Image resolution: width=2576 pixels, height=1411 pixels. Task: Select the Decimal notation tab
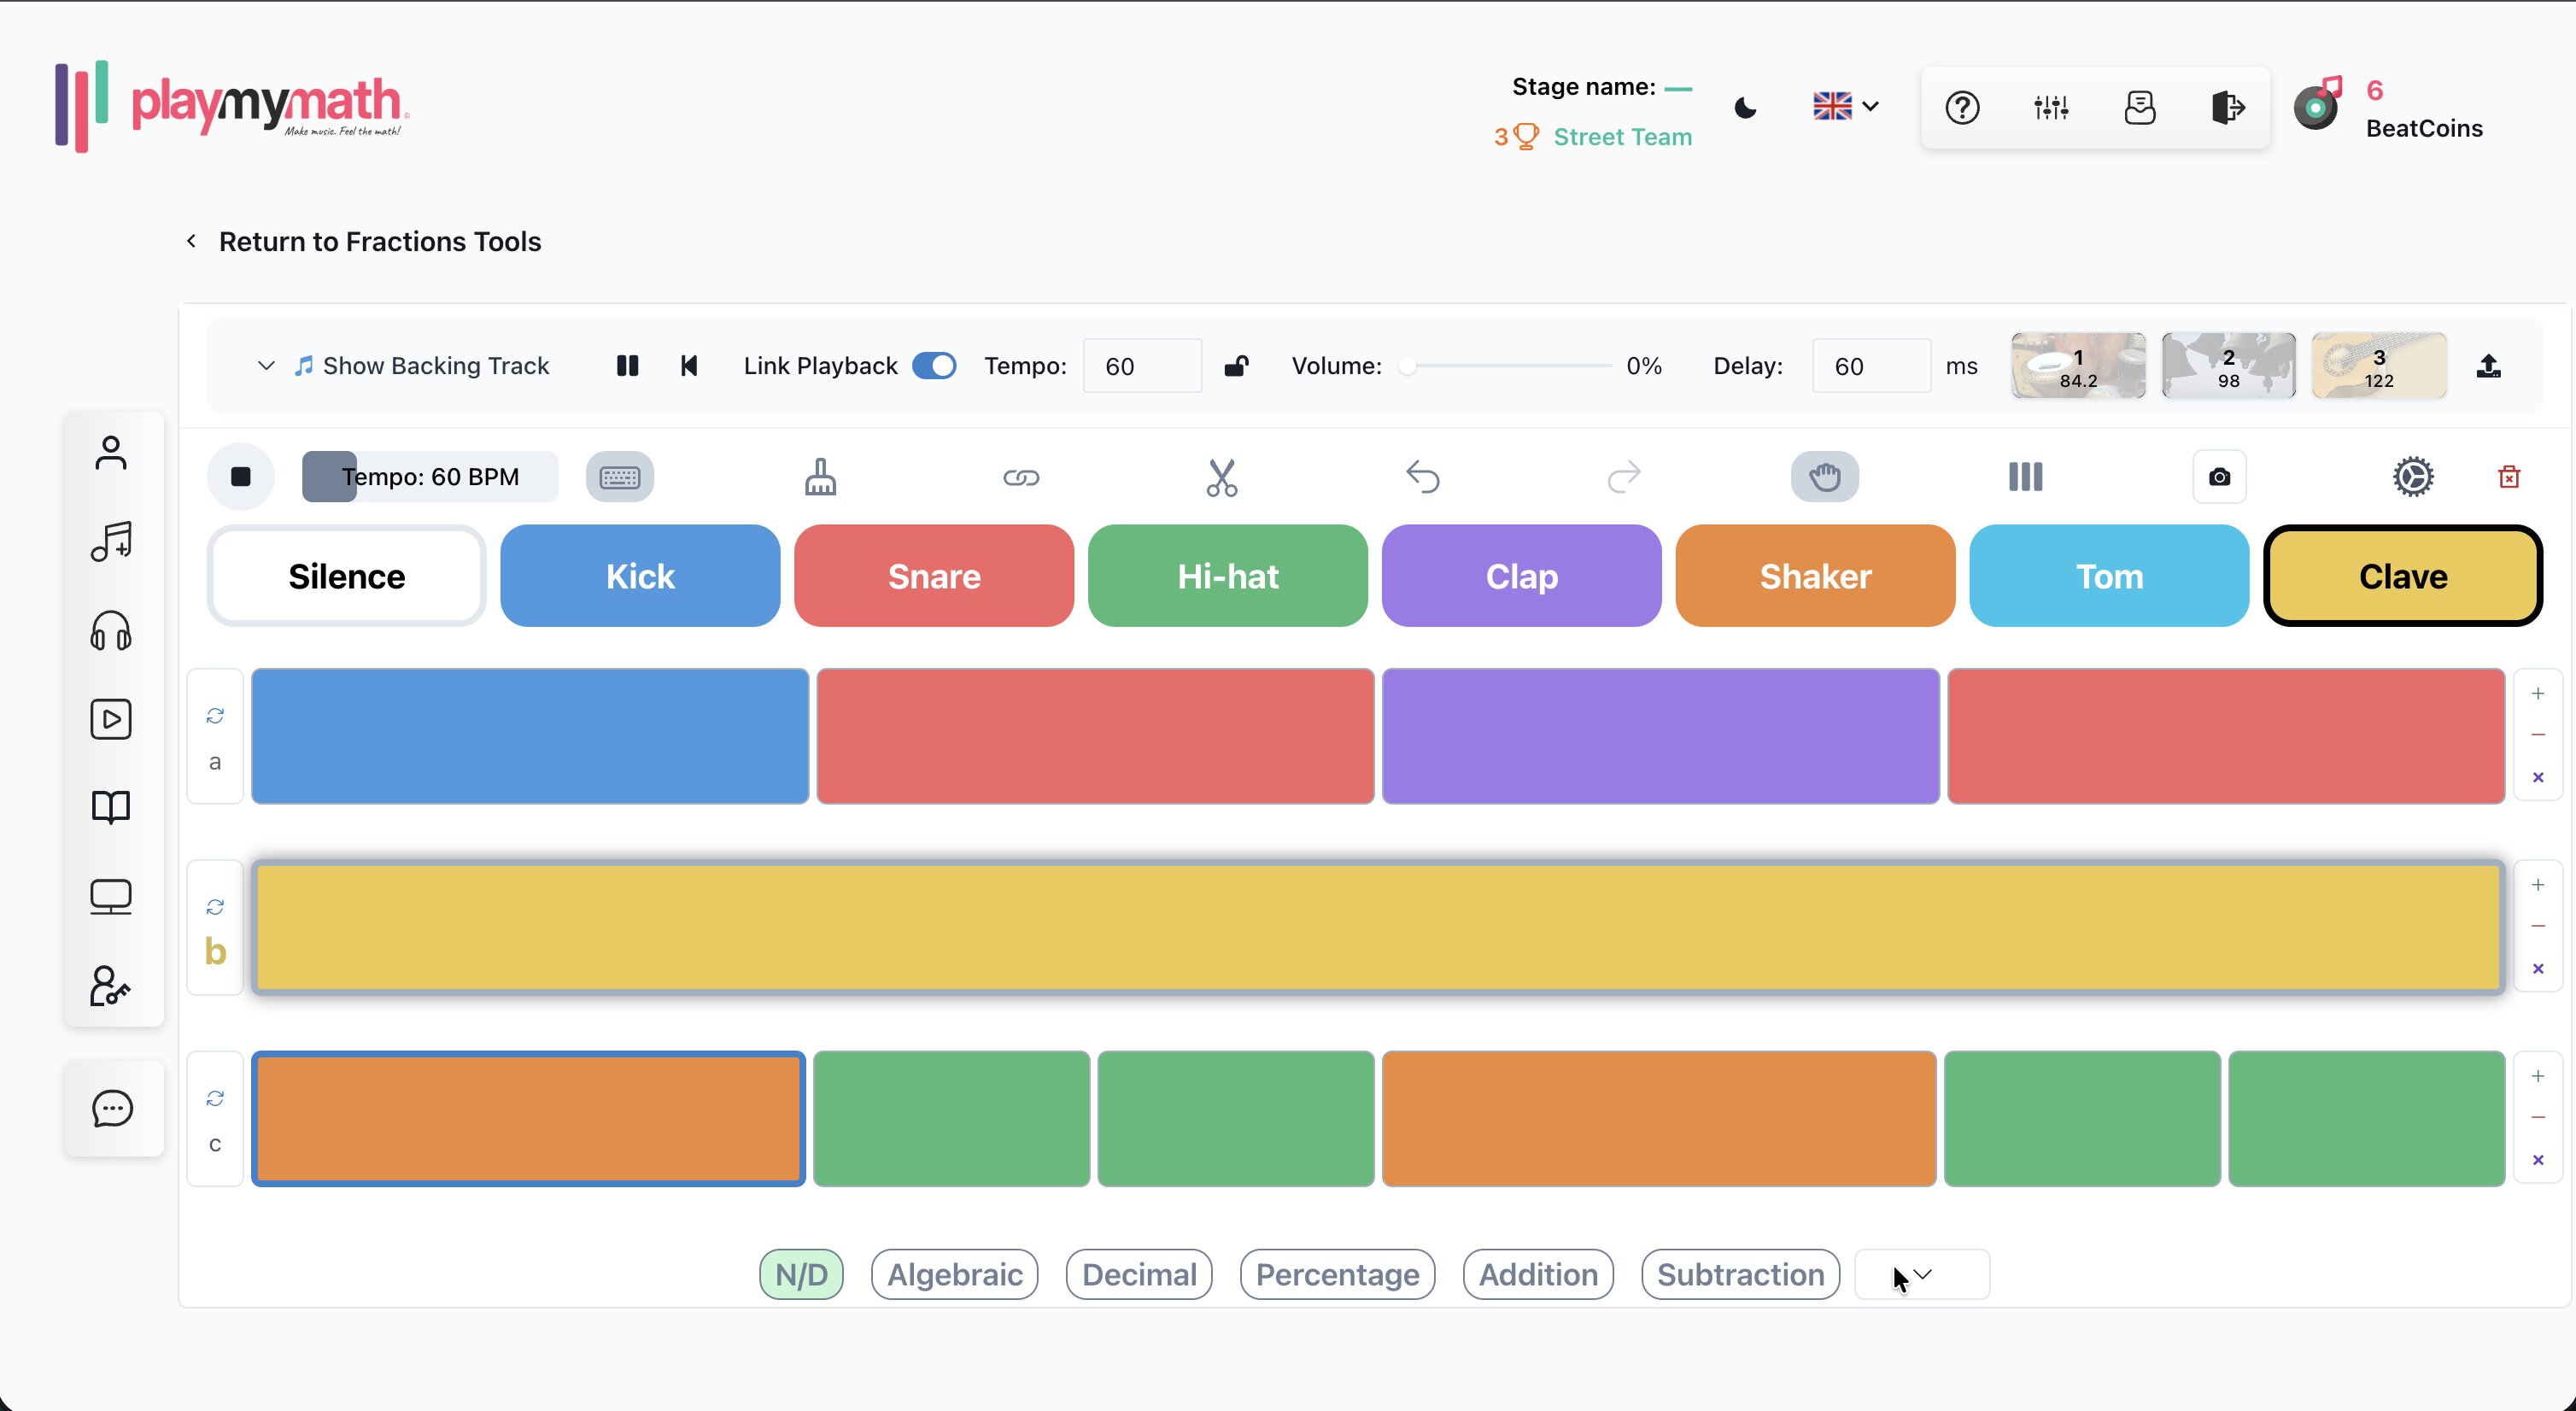coord(1139,1274)
